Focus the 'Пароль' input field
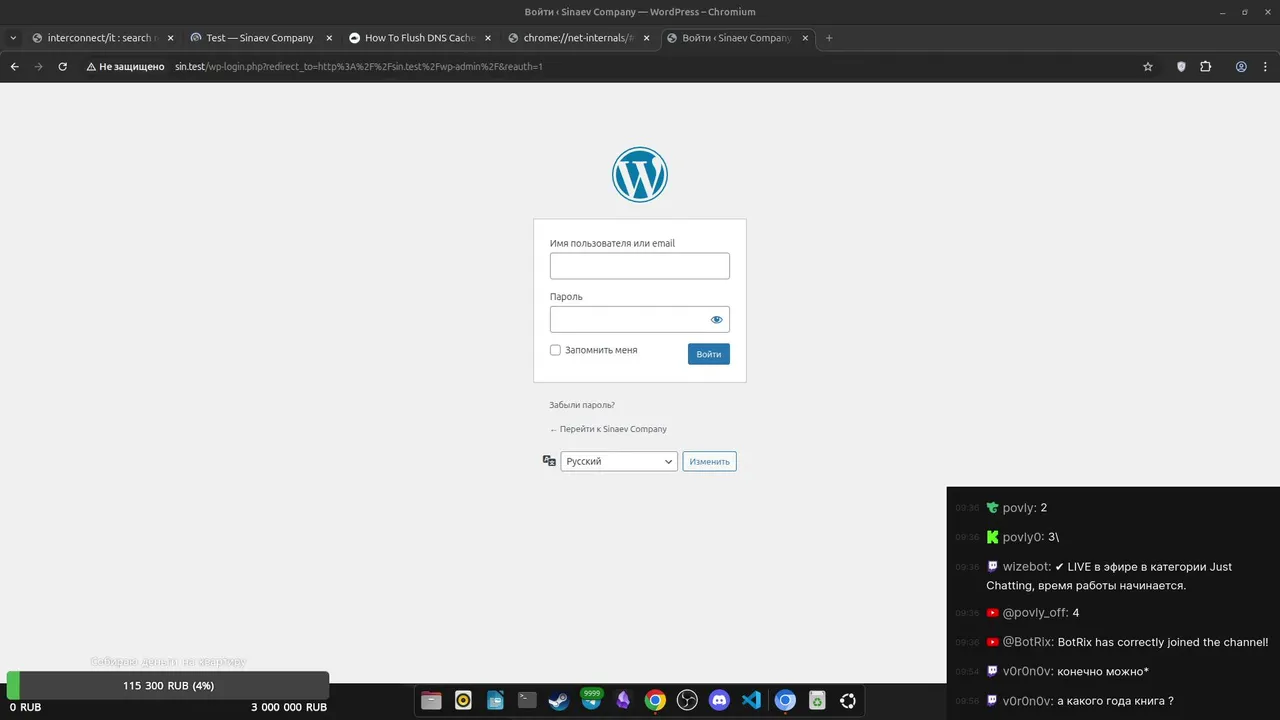Viewport: 1280px width, 720px height. point(640,320)
